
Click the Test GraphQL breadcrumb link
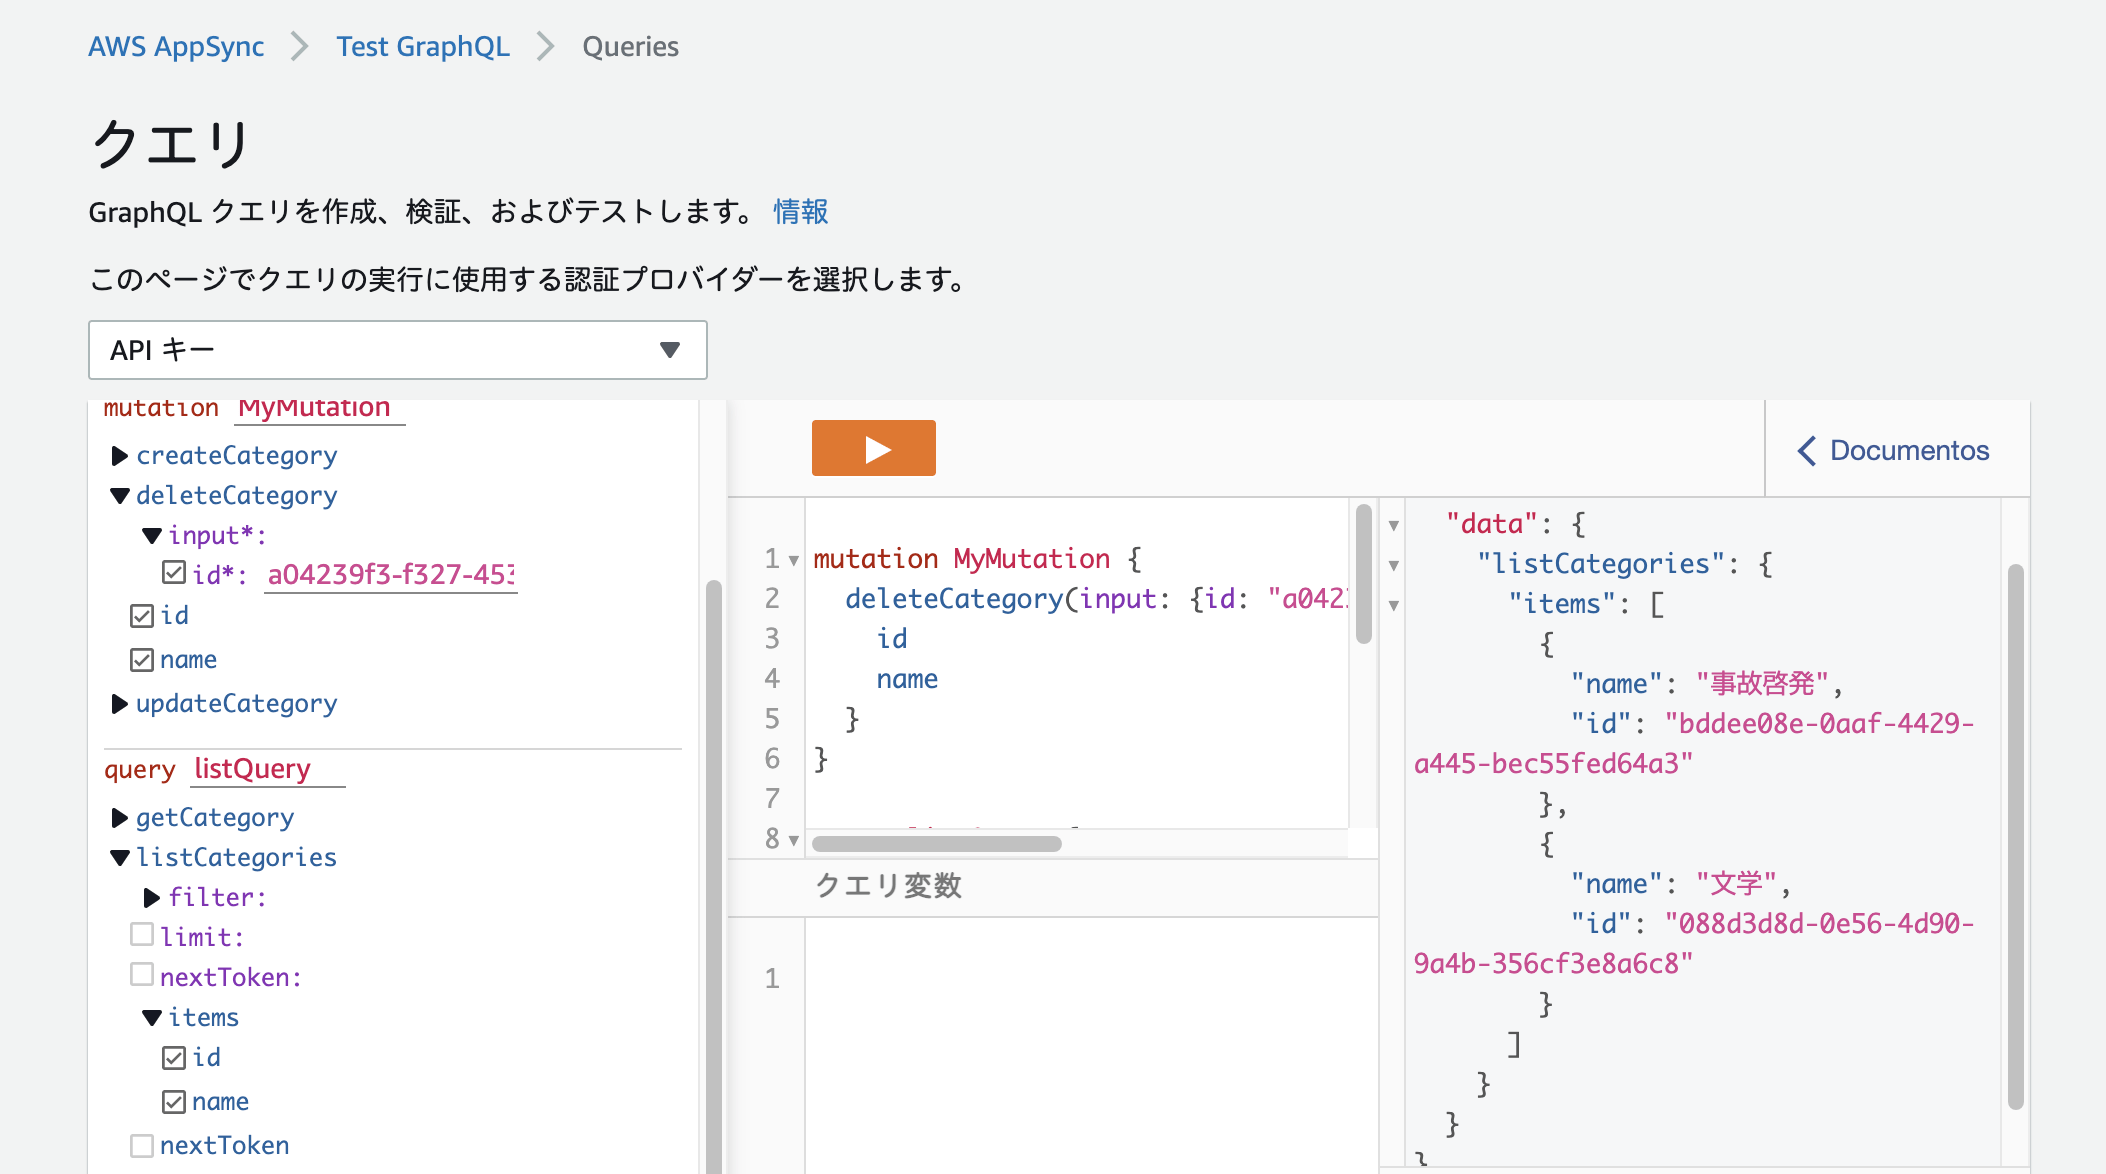click(423, 47)
